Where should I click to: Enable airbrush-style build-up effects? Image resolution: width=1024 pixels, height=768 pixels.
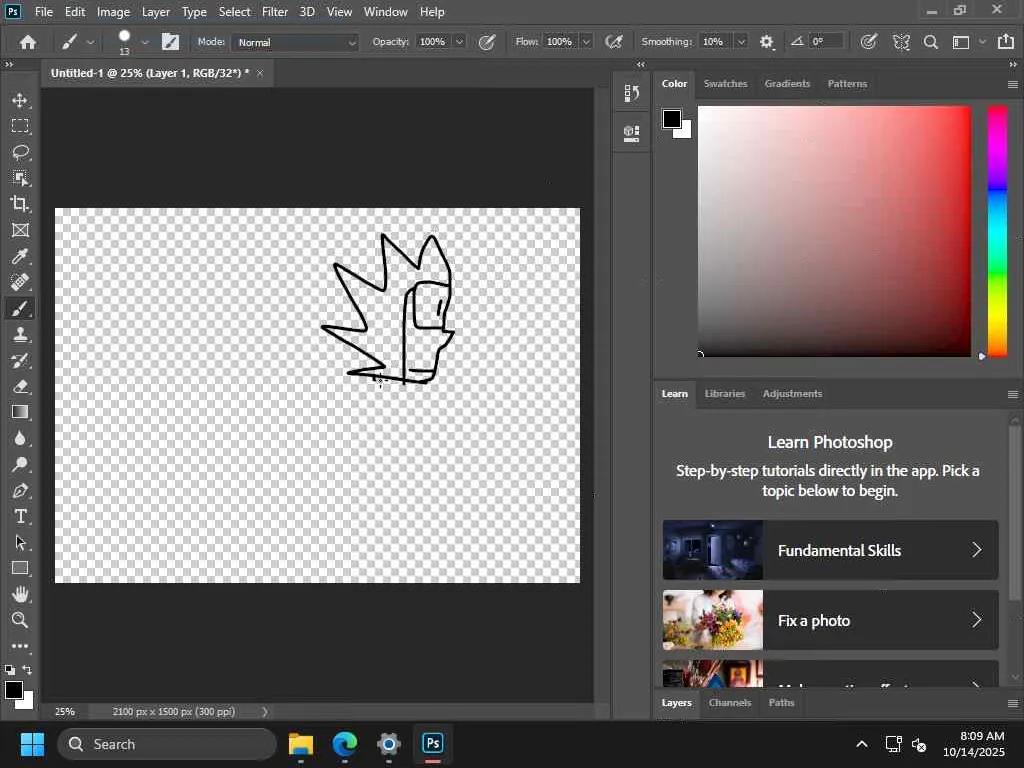[614, 42]
